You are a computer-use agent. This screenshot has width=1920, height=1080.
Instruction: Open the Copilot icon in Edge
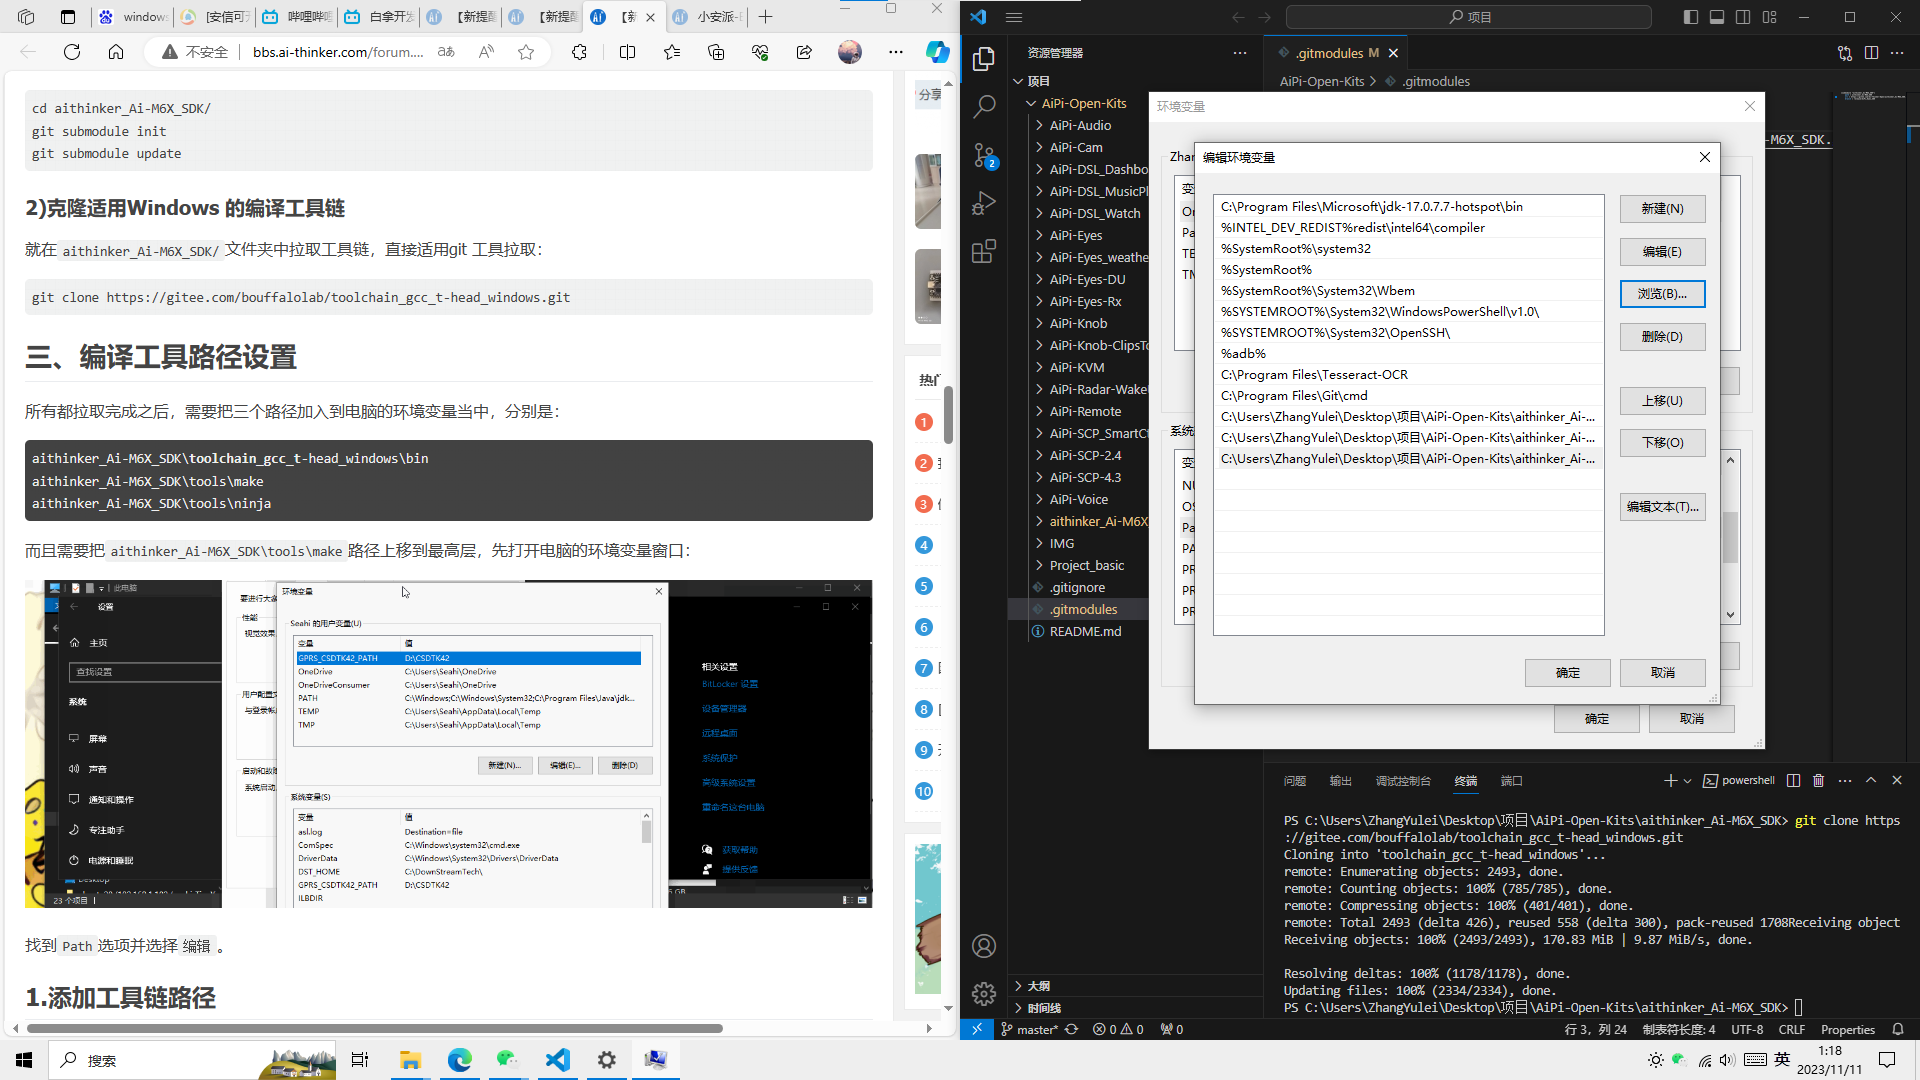click(937, 52)
